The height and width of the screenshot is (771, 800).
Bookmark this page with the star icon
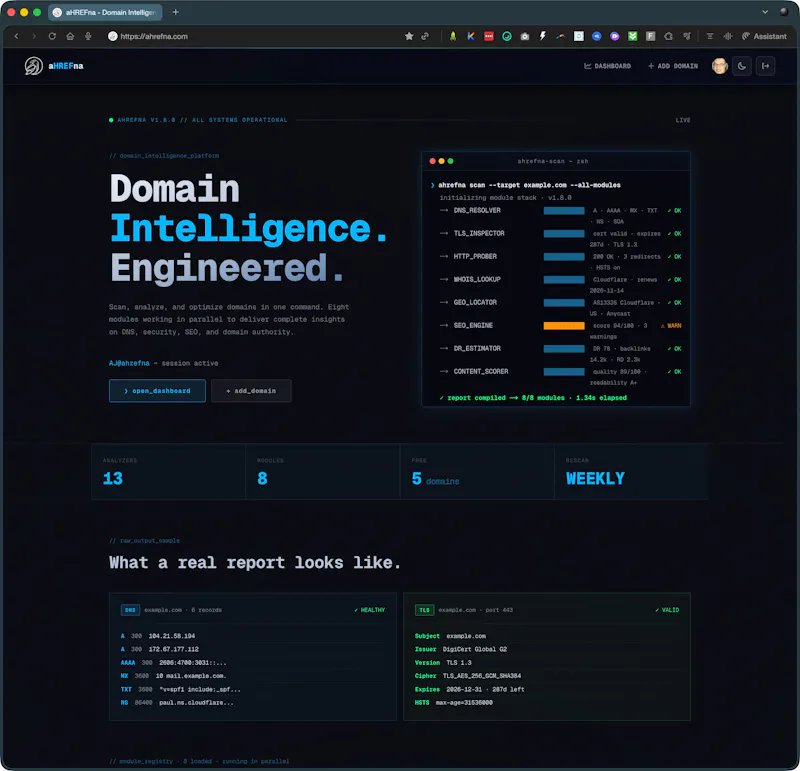(409, 36)
